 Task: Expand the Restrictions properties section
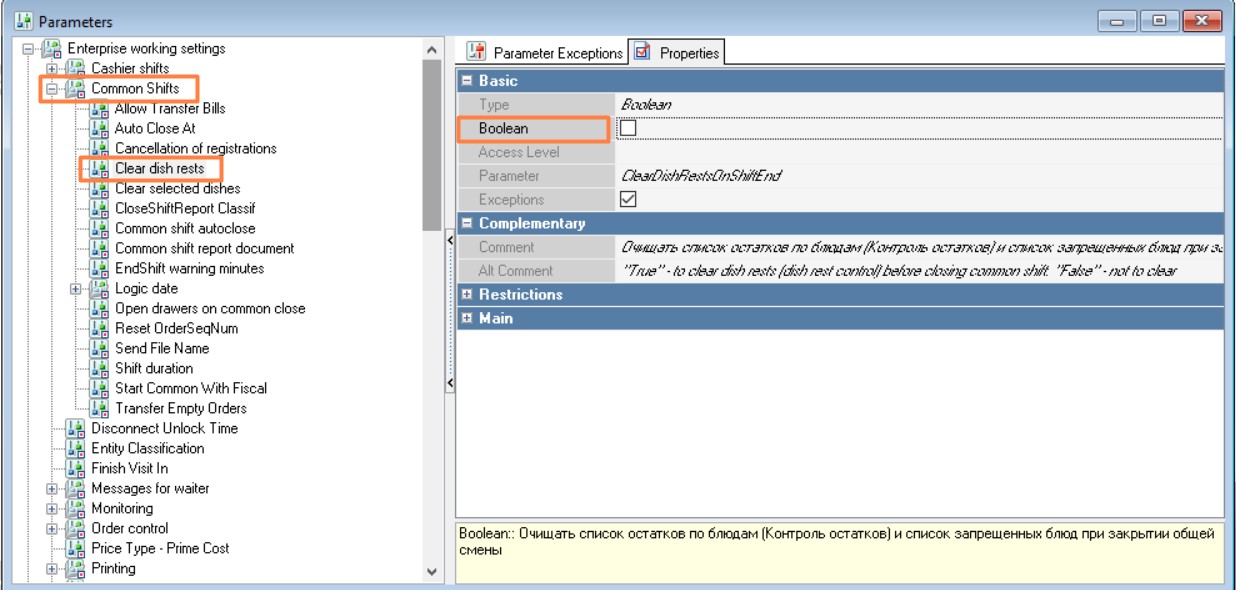point(467,294)
